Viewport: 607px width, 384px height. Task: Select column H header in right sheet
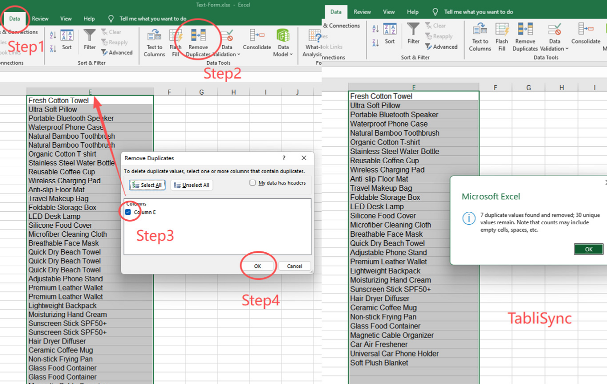(562, 87)
